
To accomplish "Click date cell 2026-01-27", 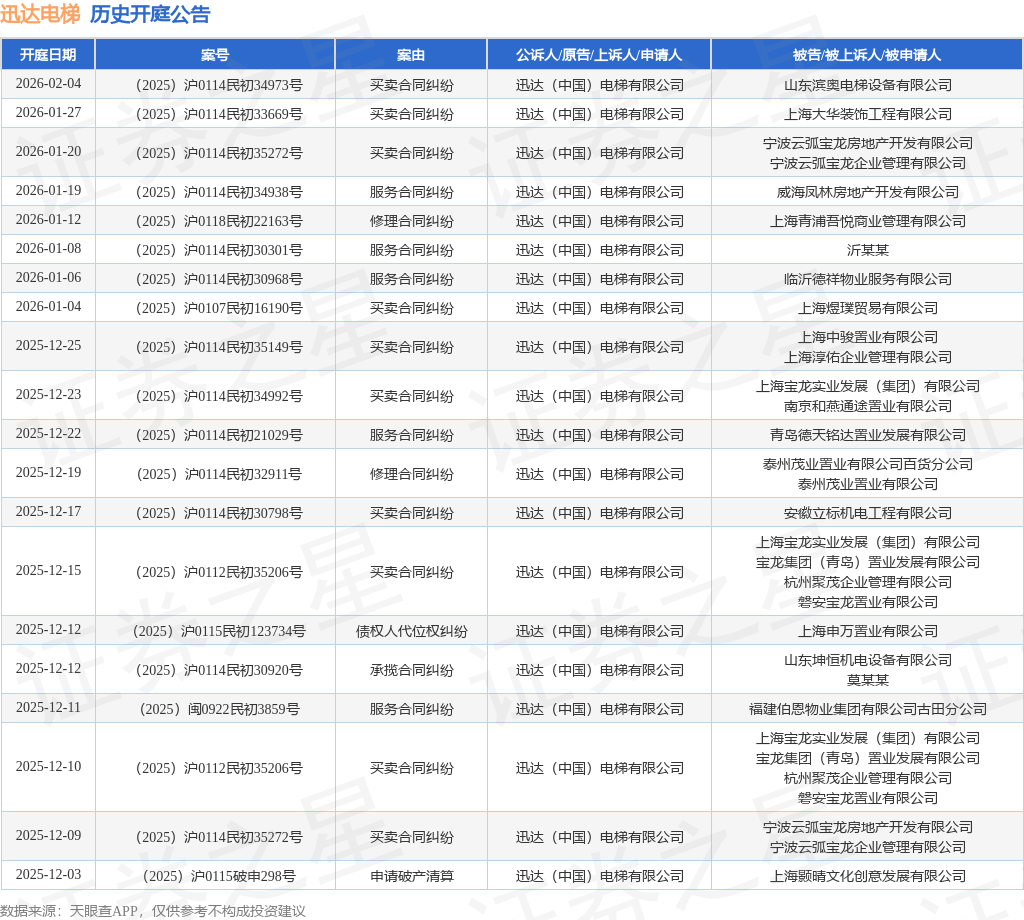I will (48, 112).
